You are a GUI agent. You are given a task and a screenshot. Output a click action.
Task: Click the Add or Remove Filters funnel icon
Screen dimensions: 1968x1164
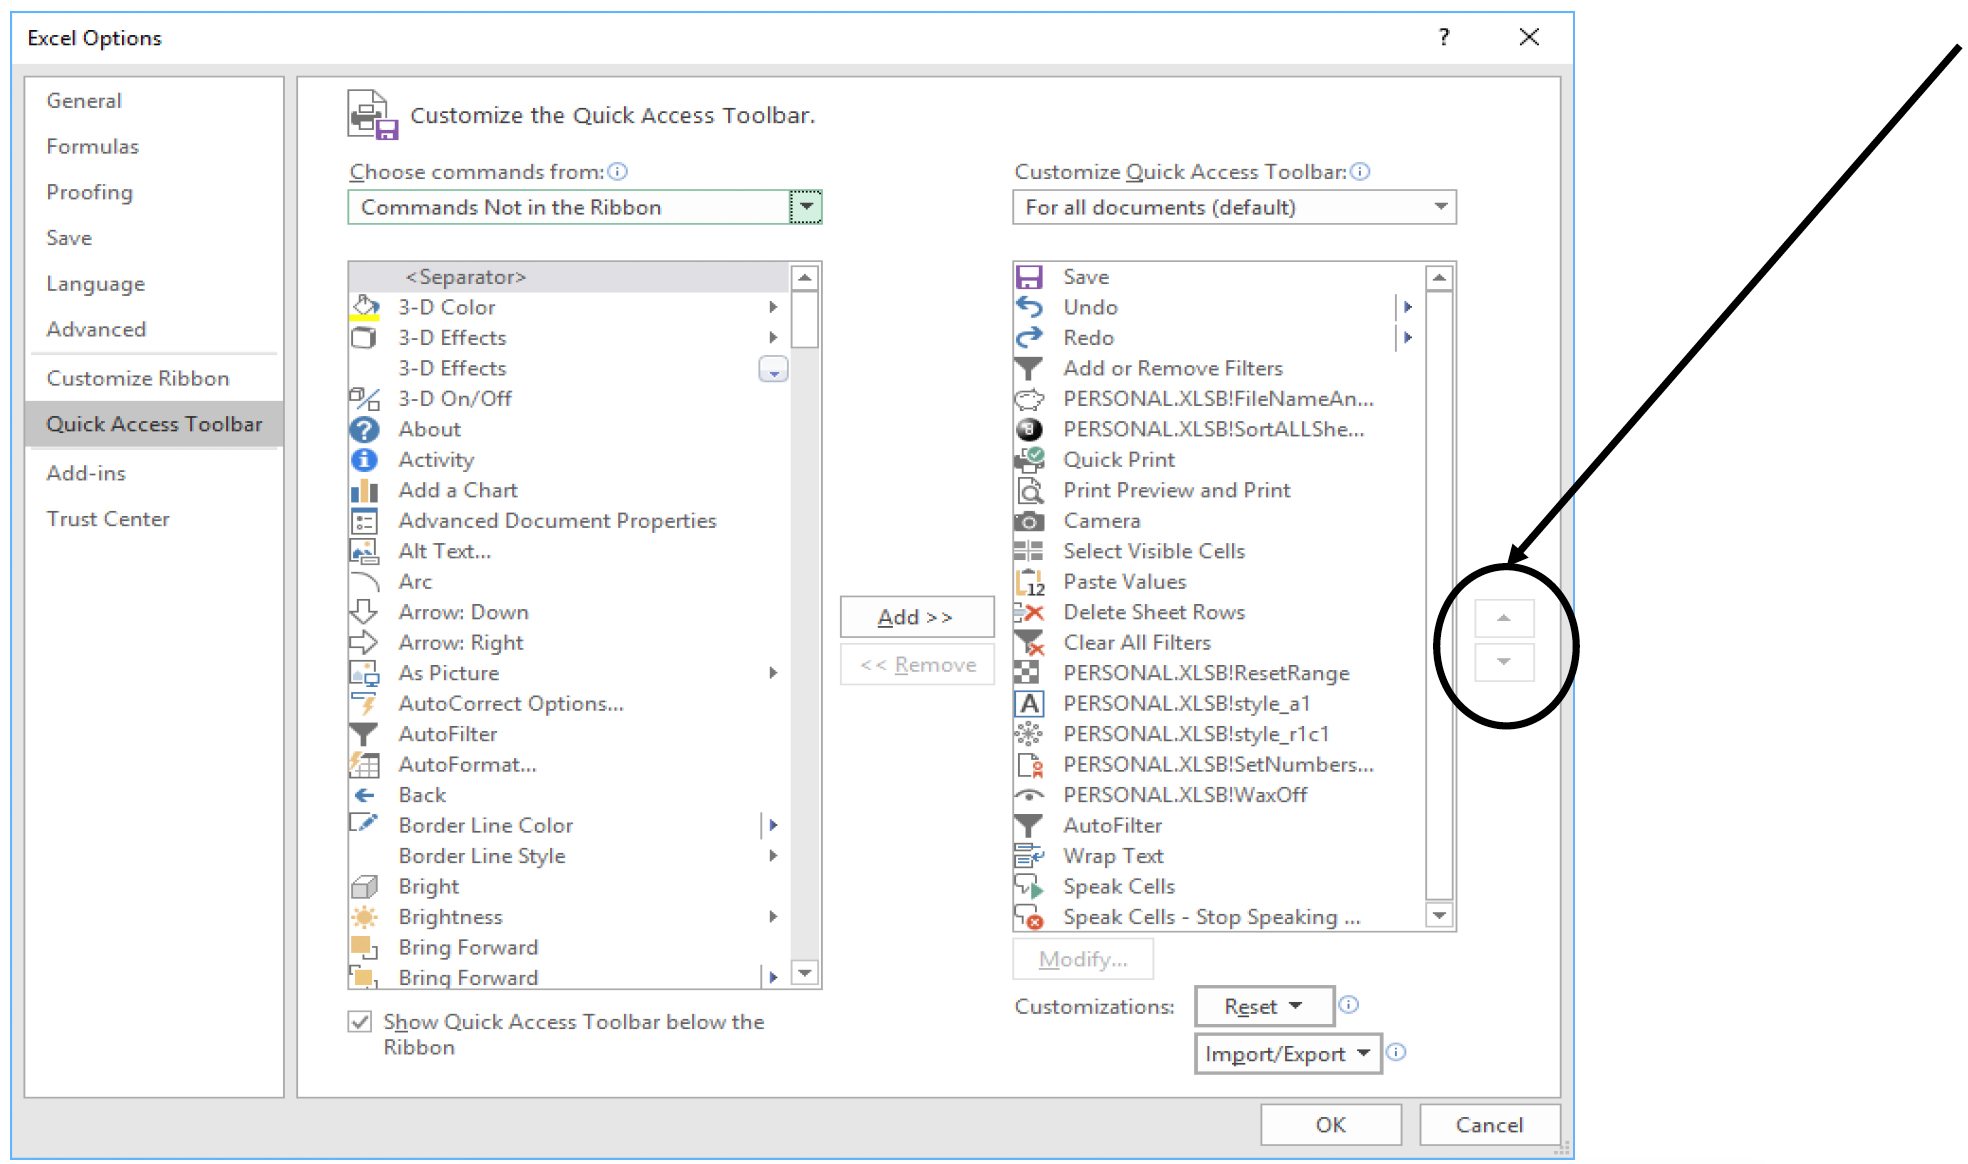click(x=1029, y=368)
